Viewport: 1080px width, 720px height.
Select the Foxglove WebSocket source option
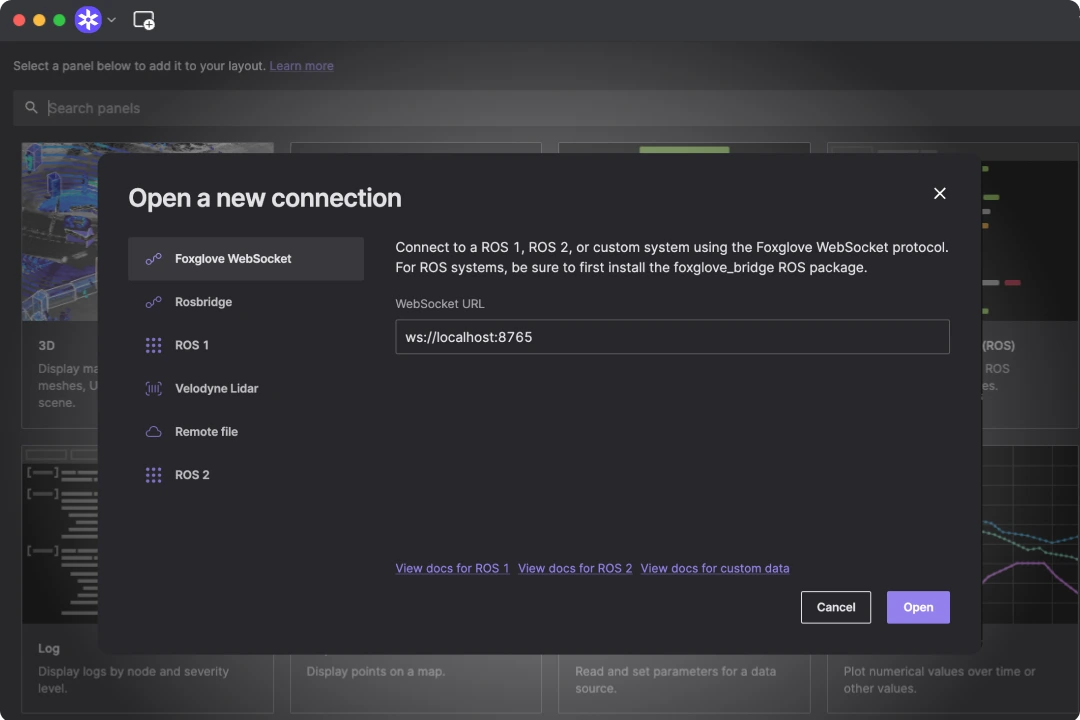[x=233, y=259]
